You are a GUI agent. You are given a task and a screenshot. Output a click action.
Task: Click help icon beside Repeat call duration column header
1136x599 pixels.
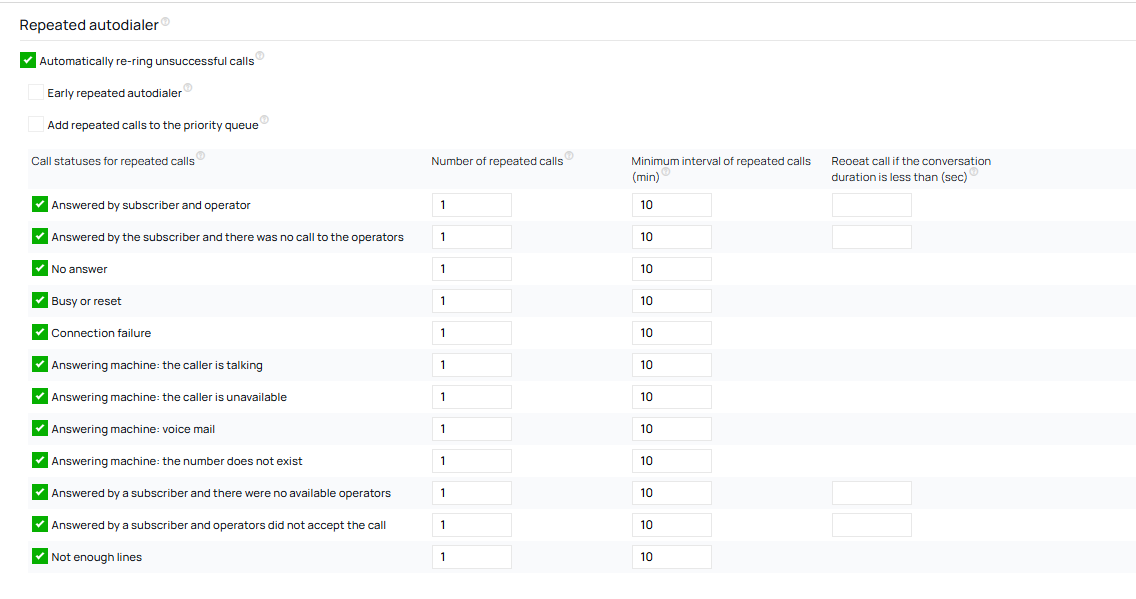(x=973, y=172)
